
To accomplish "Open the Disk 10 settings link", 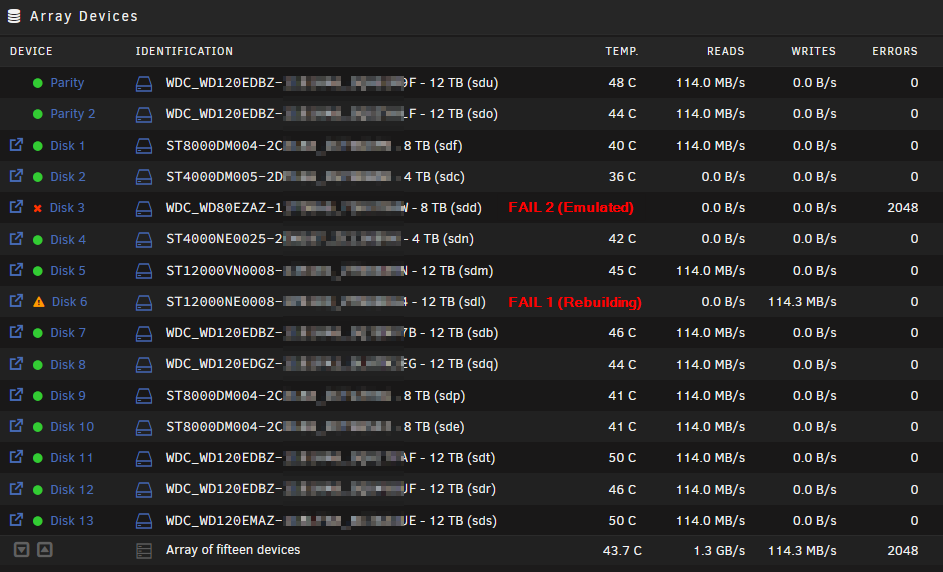I will 72,427.
